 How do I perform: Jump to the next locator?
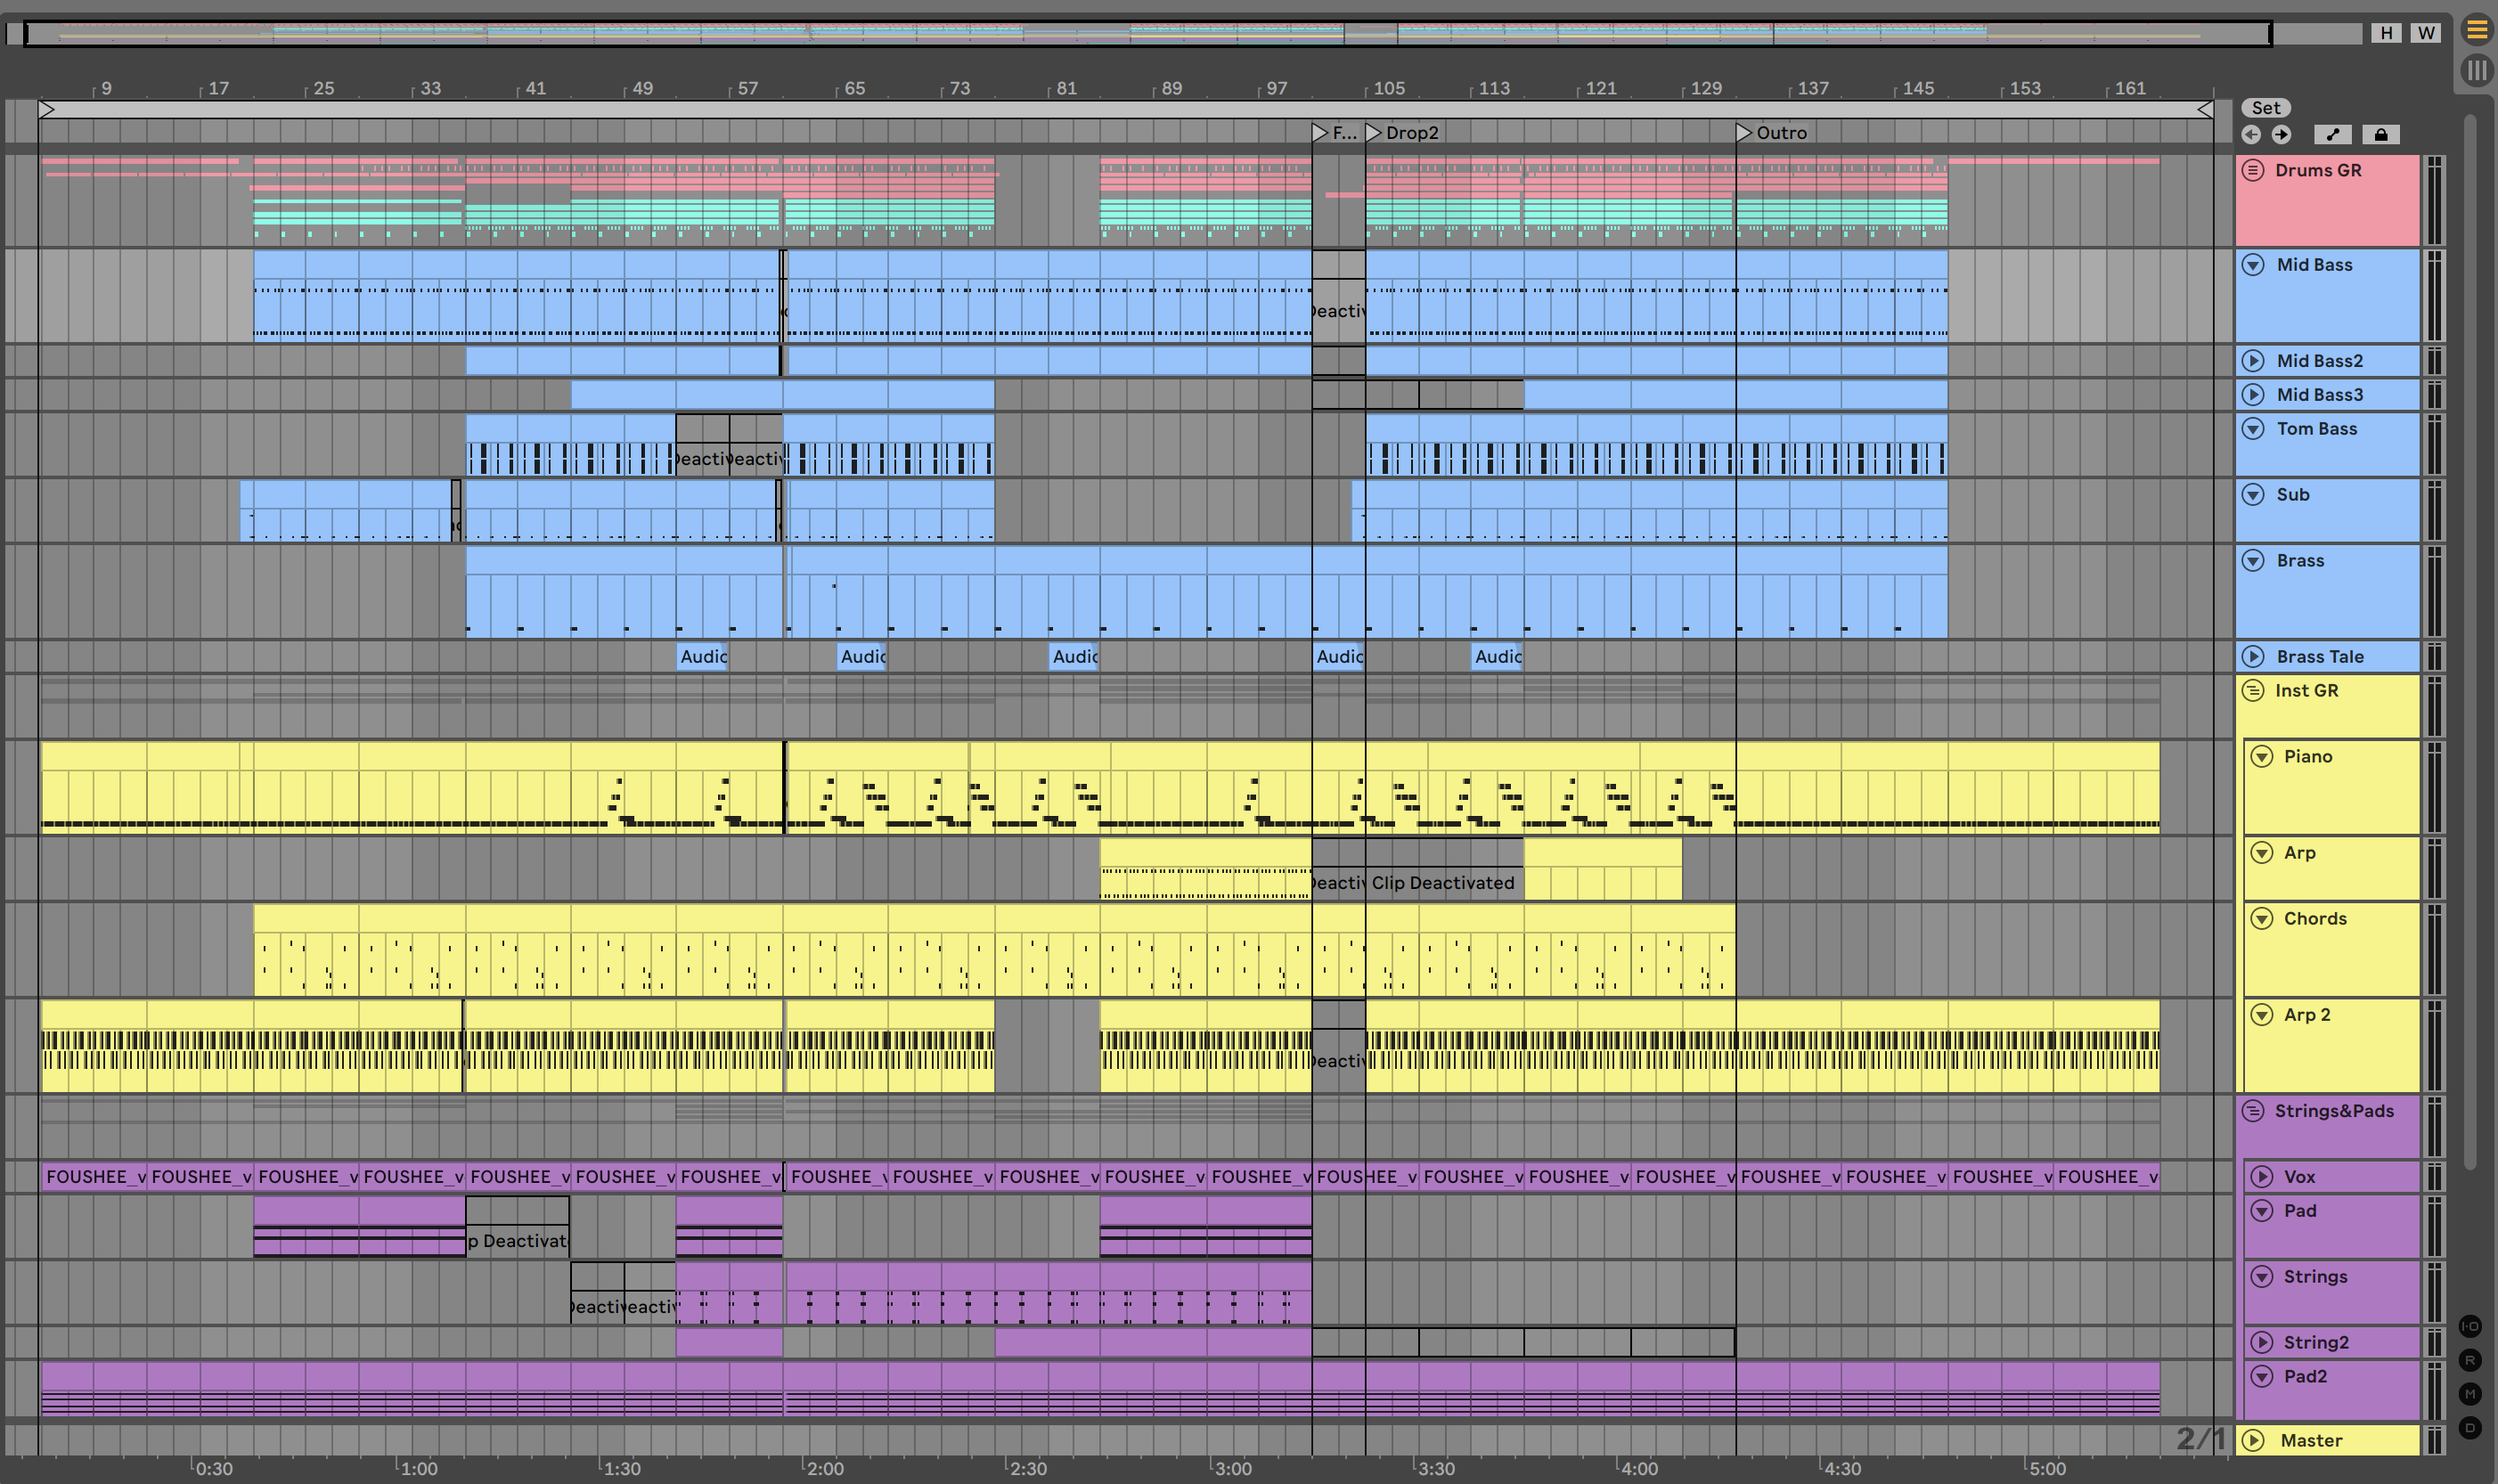pos(2281,134)
